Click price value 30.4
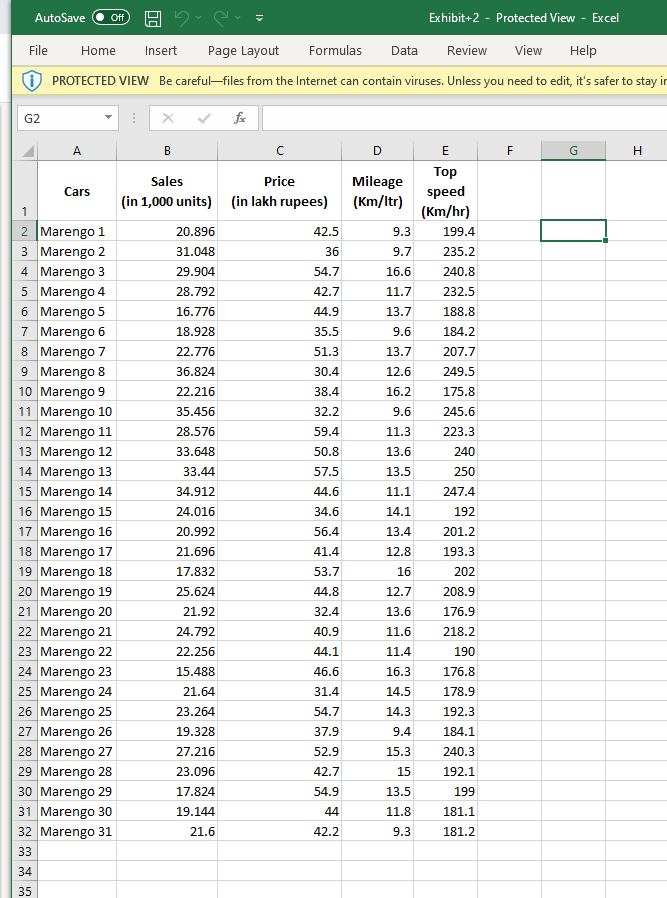Viewport: 667px width, 898px height. click(279, 372)
